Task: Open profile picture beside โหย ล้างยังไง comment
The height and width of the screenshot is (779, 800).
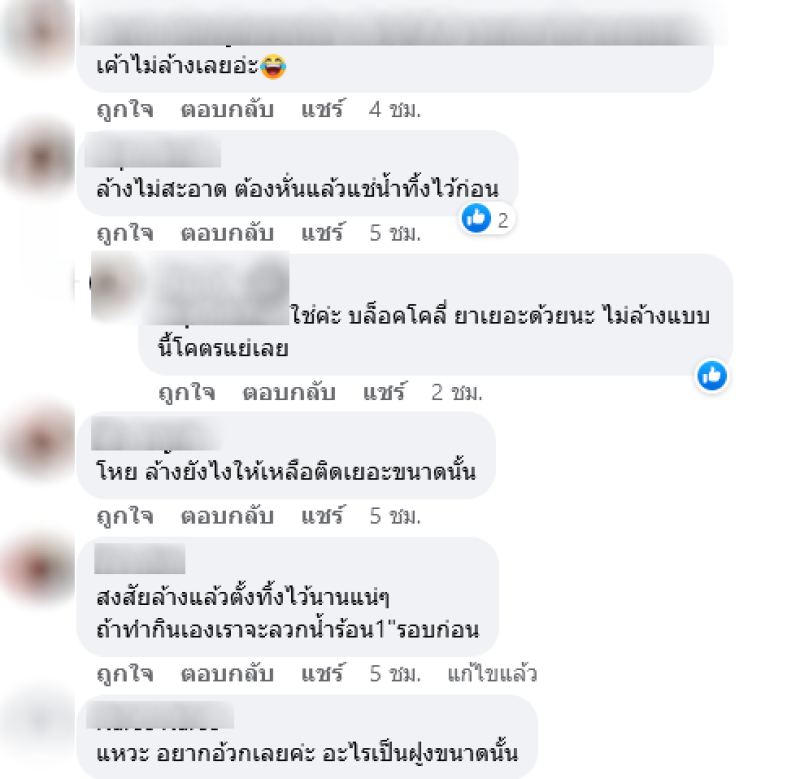Action: click(40, 443)
